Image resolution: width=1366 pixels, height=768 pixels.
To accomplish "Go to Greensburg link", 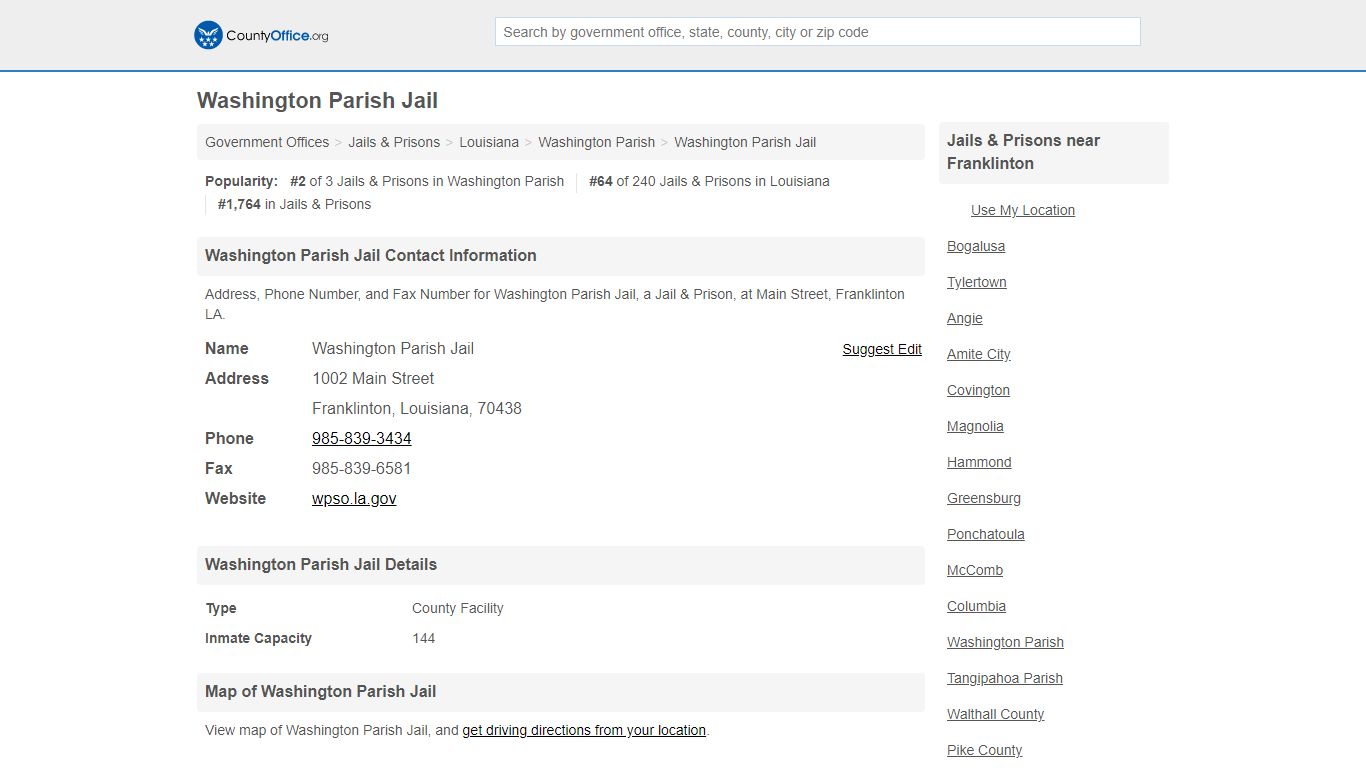I will [984, 498].
